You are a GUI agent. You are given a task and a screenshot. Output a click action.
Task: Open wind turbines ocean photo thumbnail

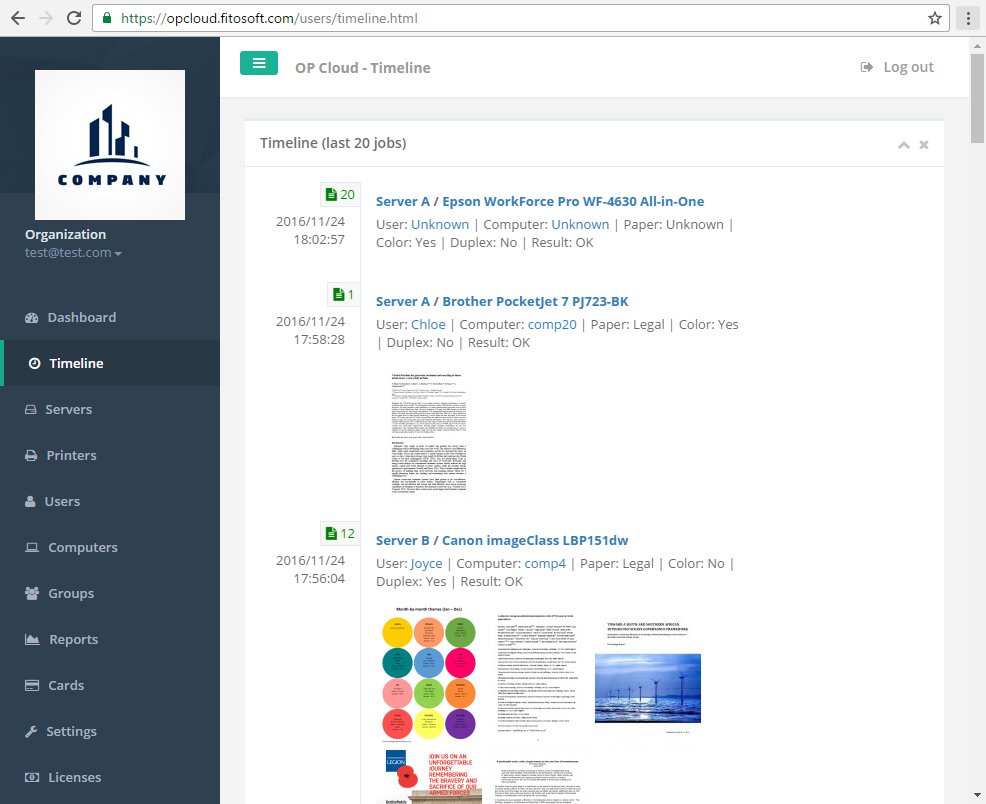pos(648,678)
